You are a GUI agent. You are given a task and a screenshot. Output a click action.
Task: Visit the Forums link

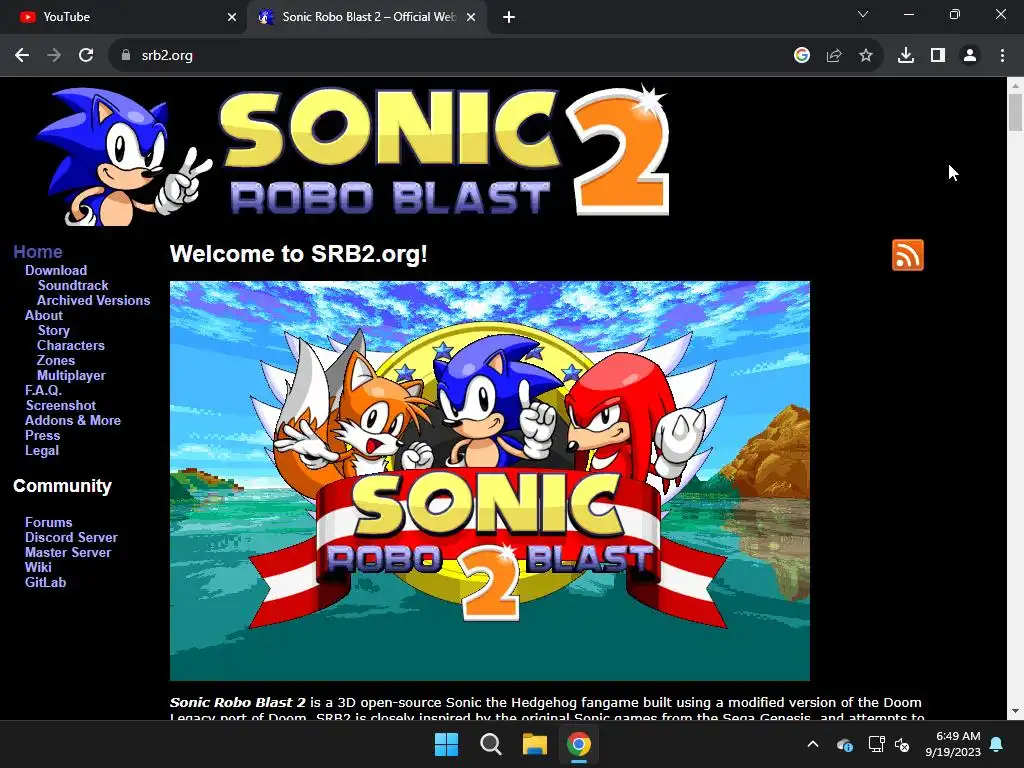pyautogui.click(x=48, y=522)
